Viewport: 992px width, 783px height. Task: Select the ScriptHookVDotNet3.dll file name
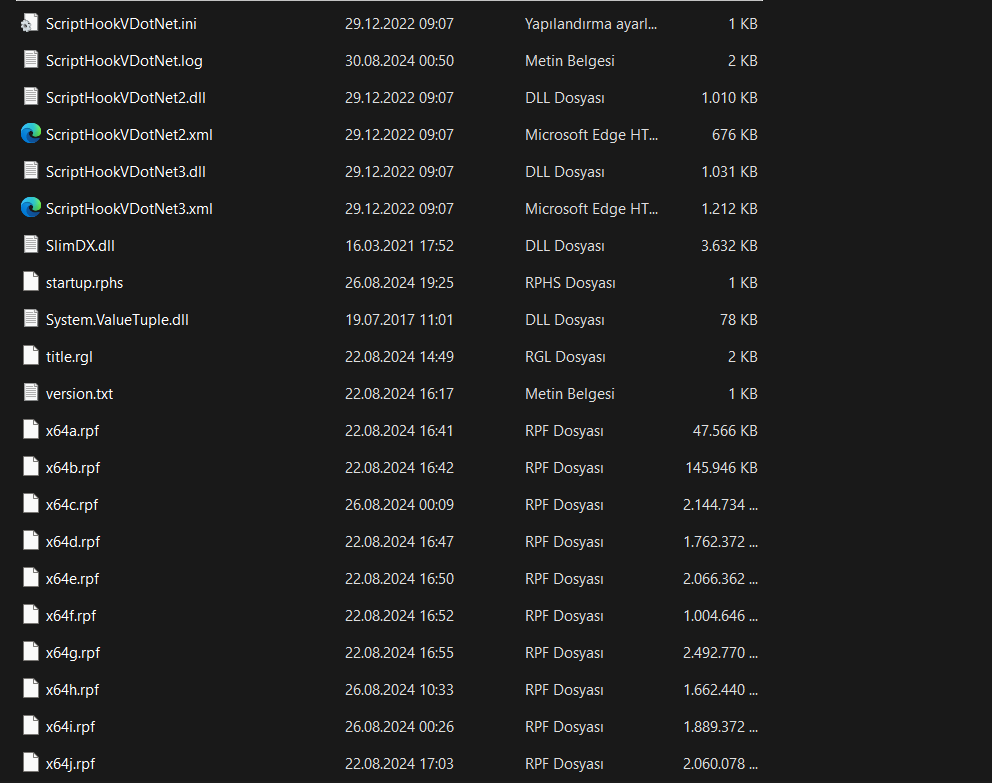tap(125, 172)
